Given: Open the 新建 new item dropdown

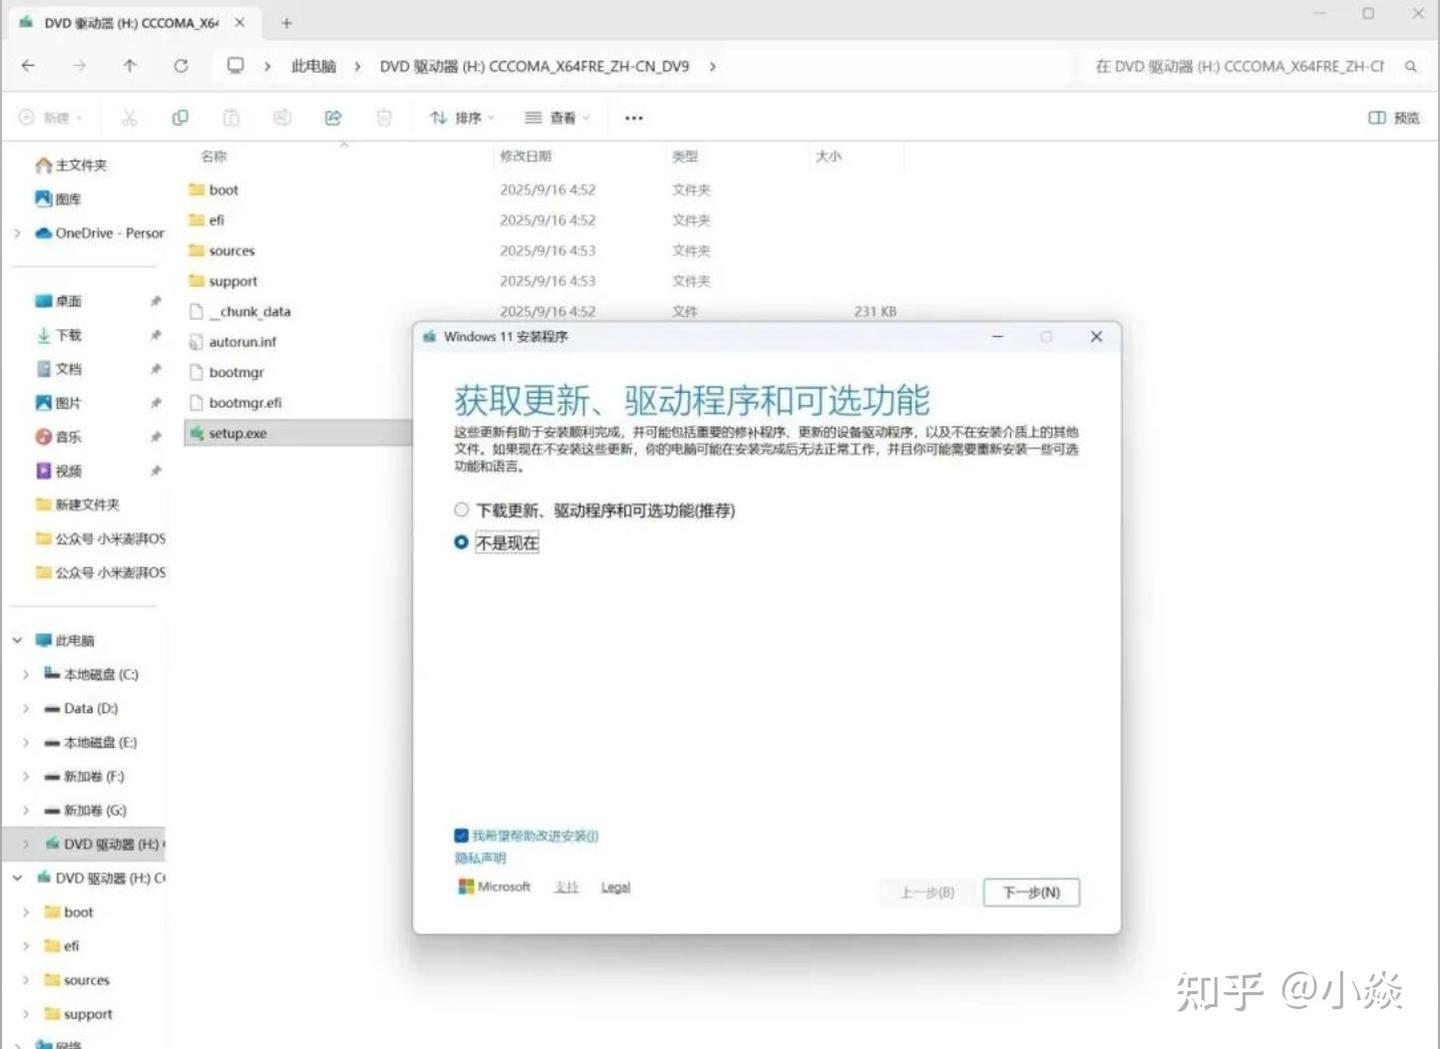Looking at the screenshot, I should 50,118.
